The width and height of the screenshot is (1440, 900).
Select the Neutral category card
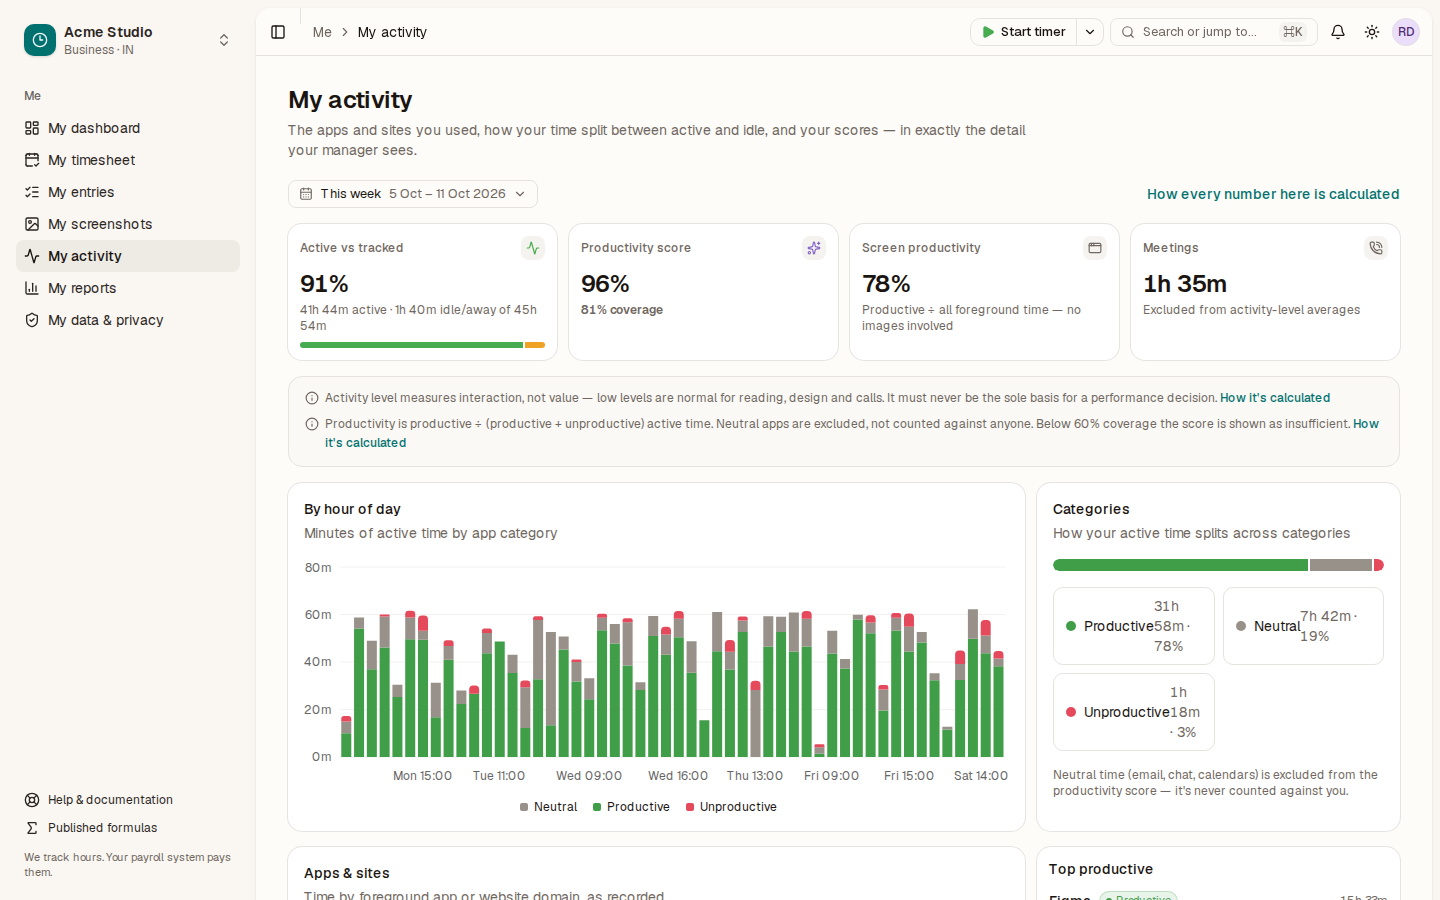coord(1303,626)
